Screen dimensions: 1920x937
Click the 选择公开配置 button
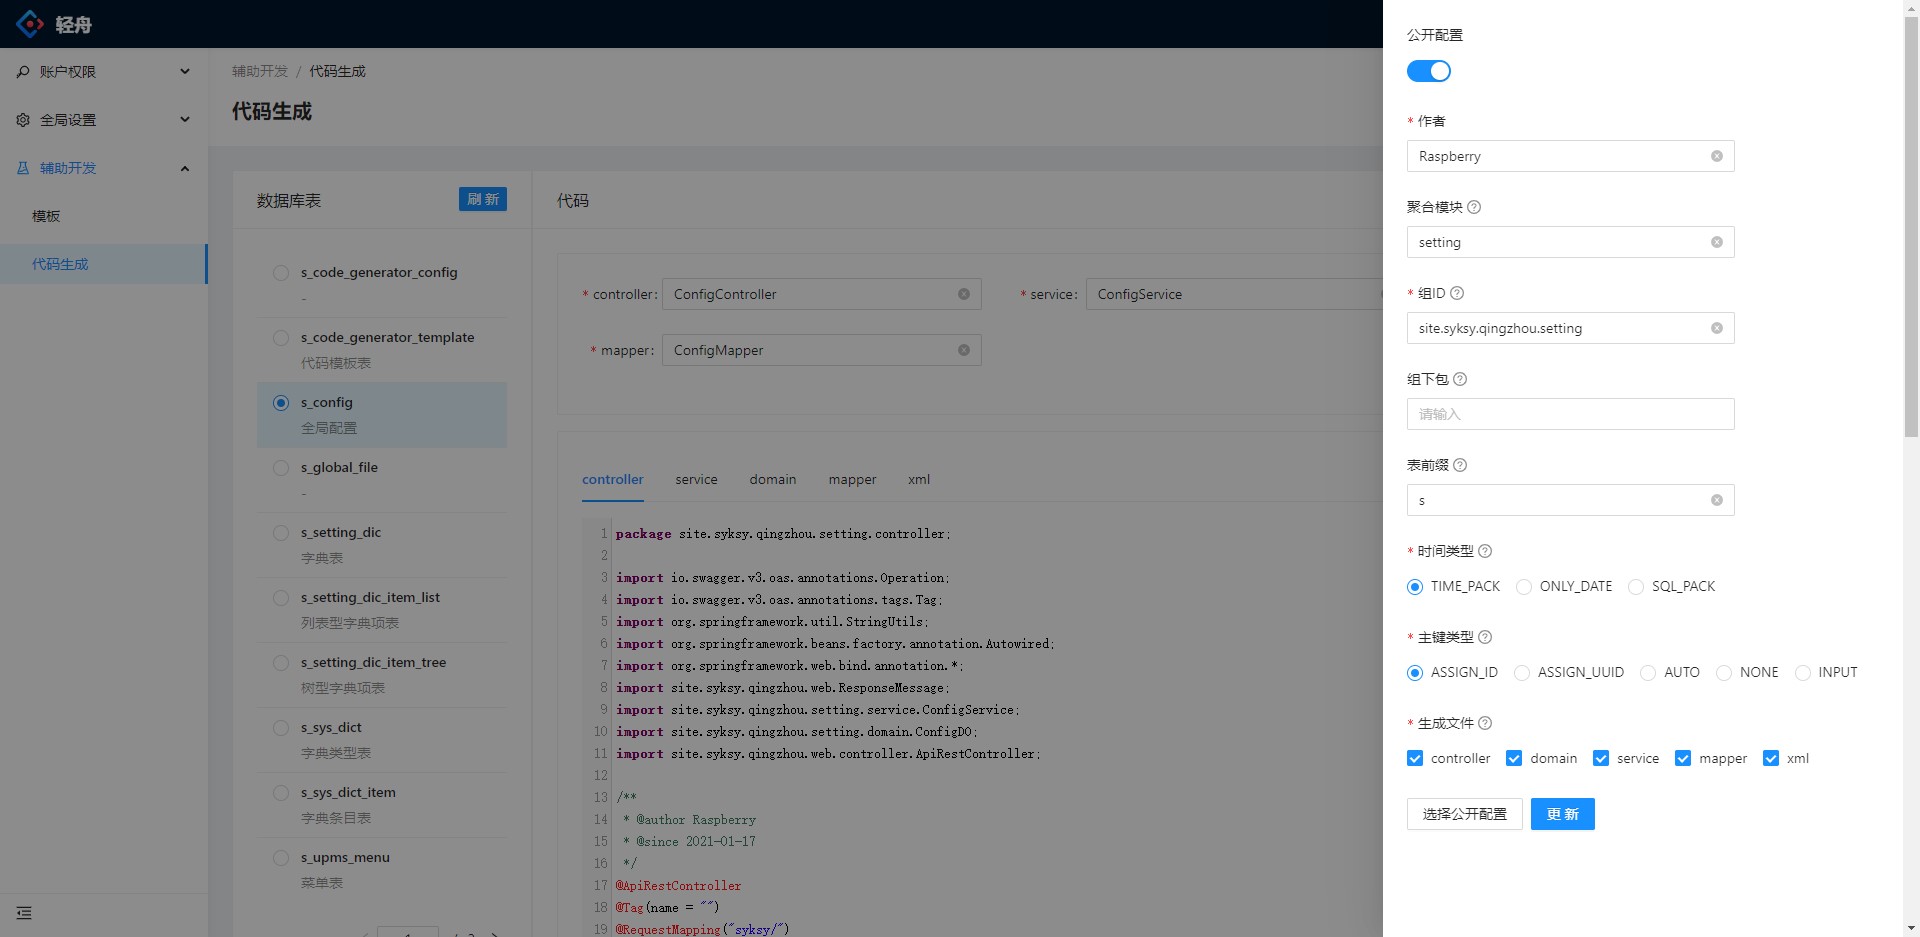tap(1464, 814)
